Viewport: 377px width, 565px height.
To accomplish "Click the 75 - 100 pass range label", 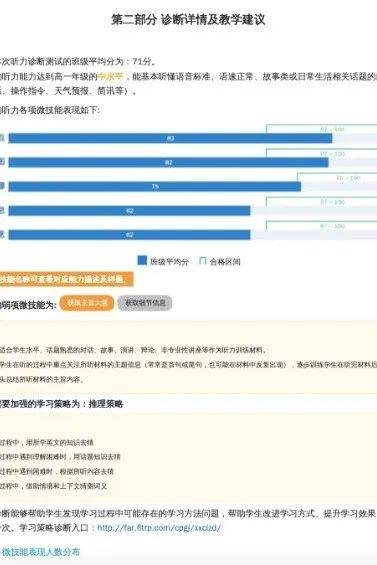I will click(348, 178).
